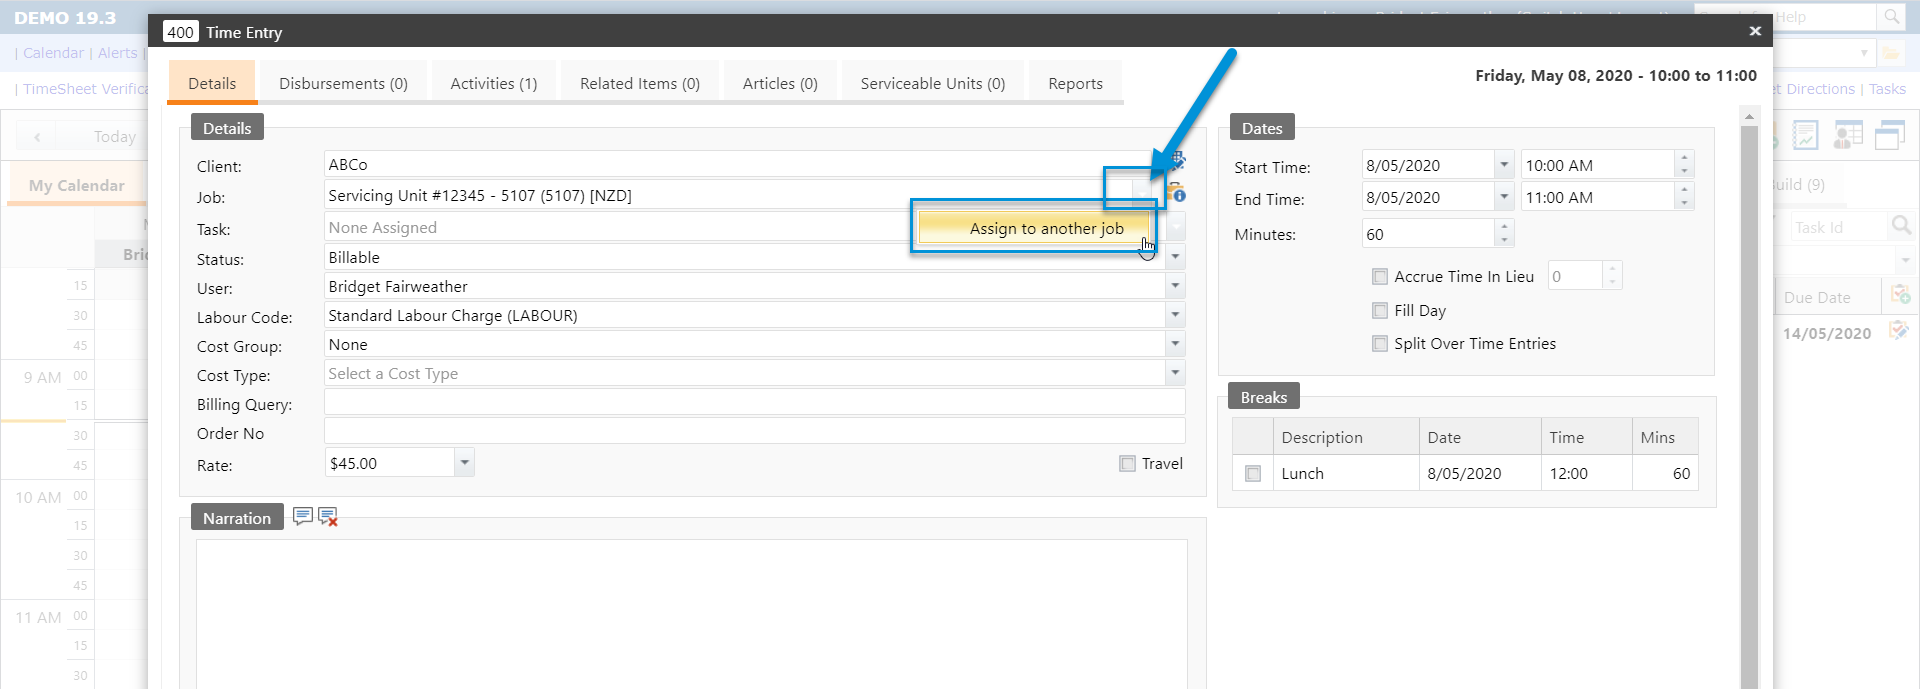This screenshot has height=689, width=1920.
Task: Click the Mins column header in Breaks
Action: click(x=1664, y=437)
